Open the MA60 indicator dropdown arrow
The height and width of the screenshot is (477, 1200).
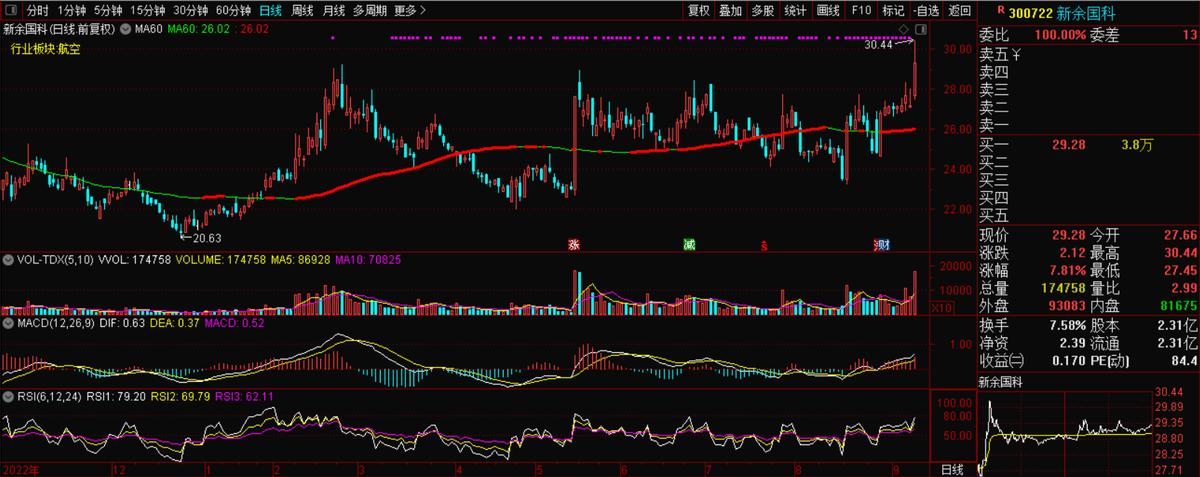pyautogui.click(x=125, y=29)
